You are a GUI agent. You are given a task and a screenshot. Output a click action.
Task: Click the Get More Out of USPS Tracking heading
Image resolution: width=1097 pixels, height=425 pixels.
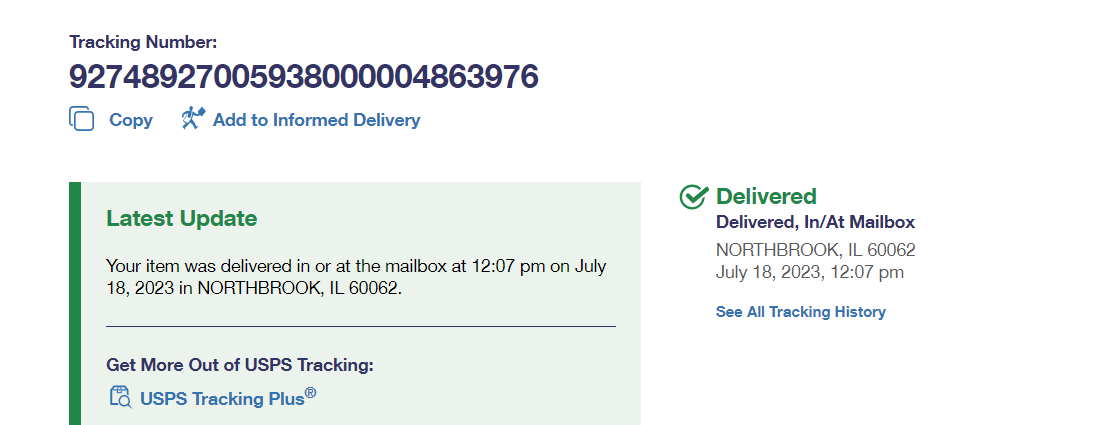pos(239,365)
